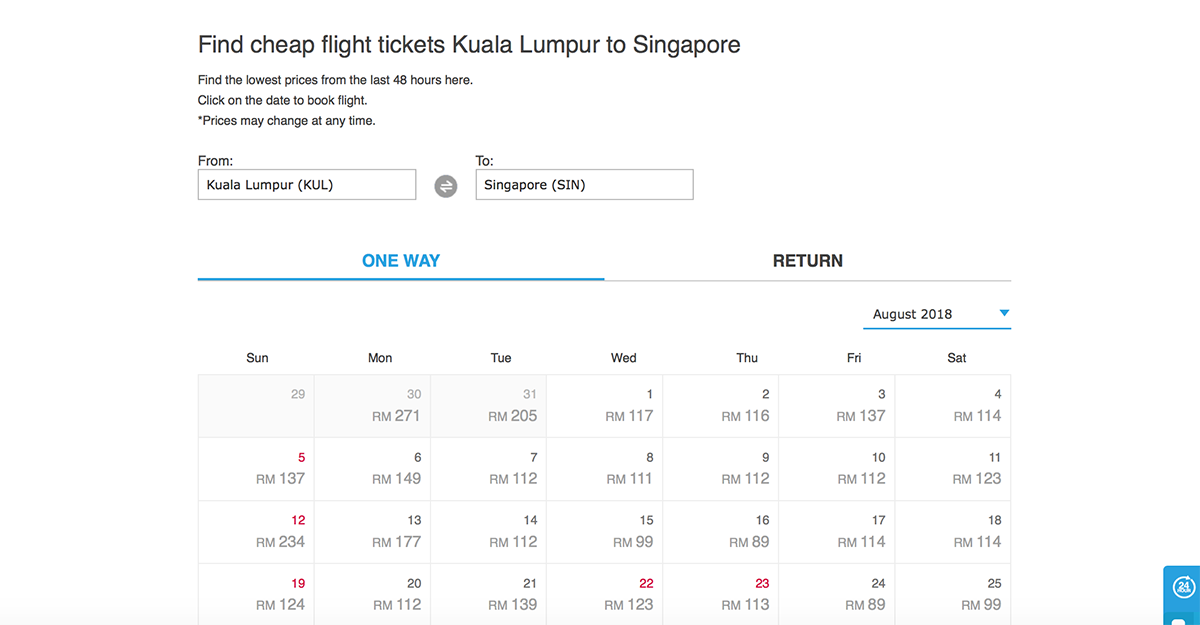Select August 23 fare RM 113

(721, 595)
